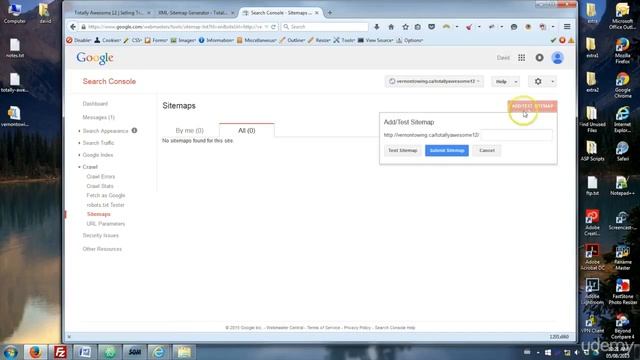The image size is (640, 360).
Task: Expand the settings gear dropdown arrow
Action: (x=552, y=82)
